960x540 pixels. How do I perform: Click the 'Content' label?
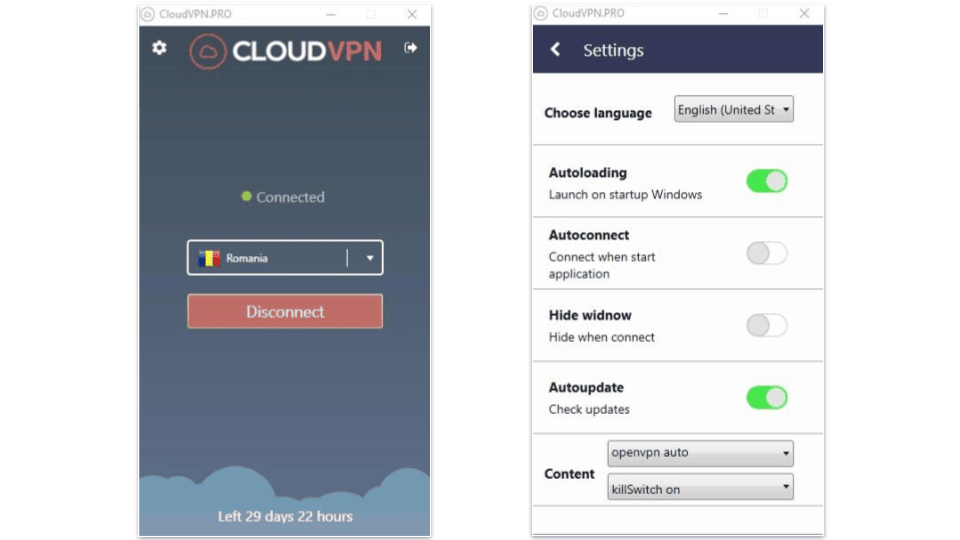tap(569, 474)
